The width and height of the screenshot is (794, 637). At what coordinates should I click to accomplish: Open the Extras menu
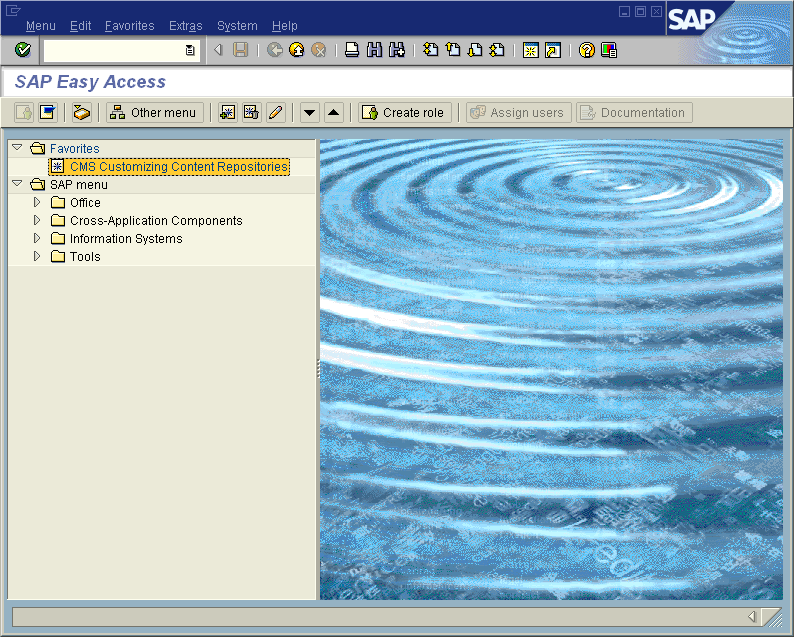point(185,26)
